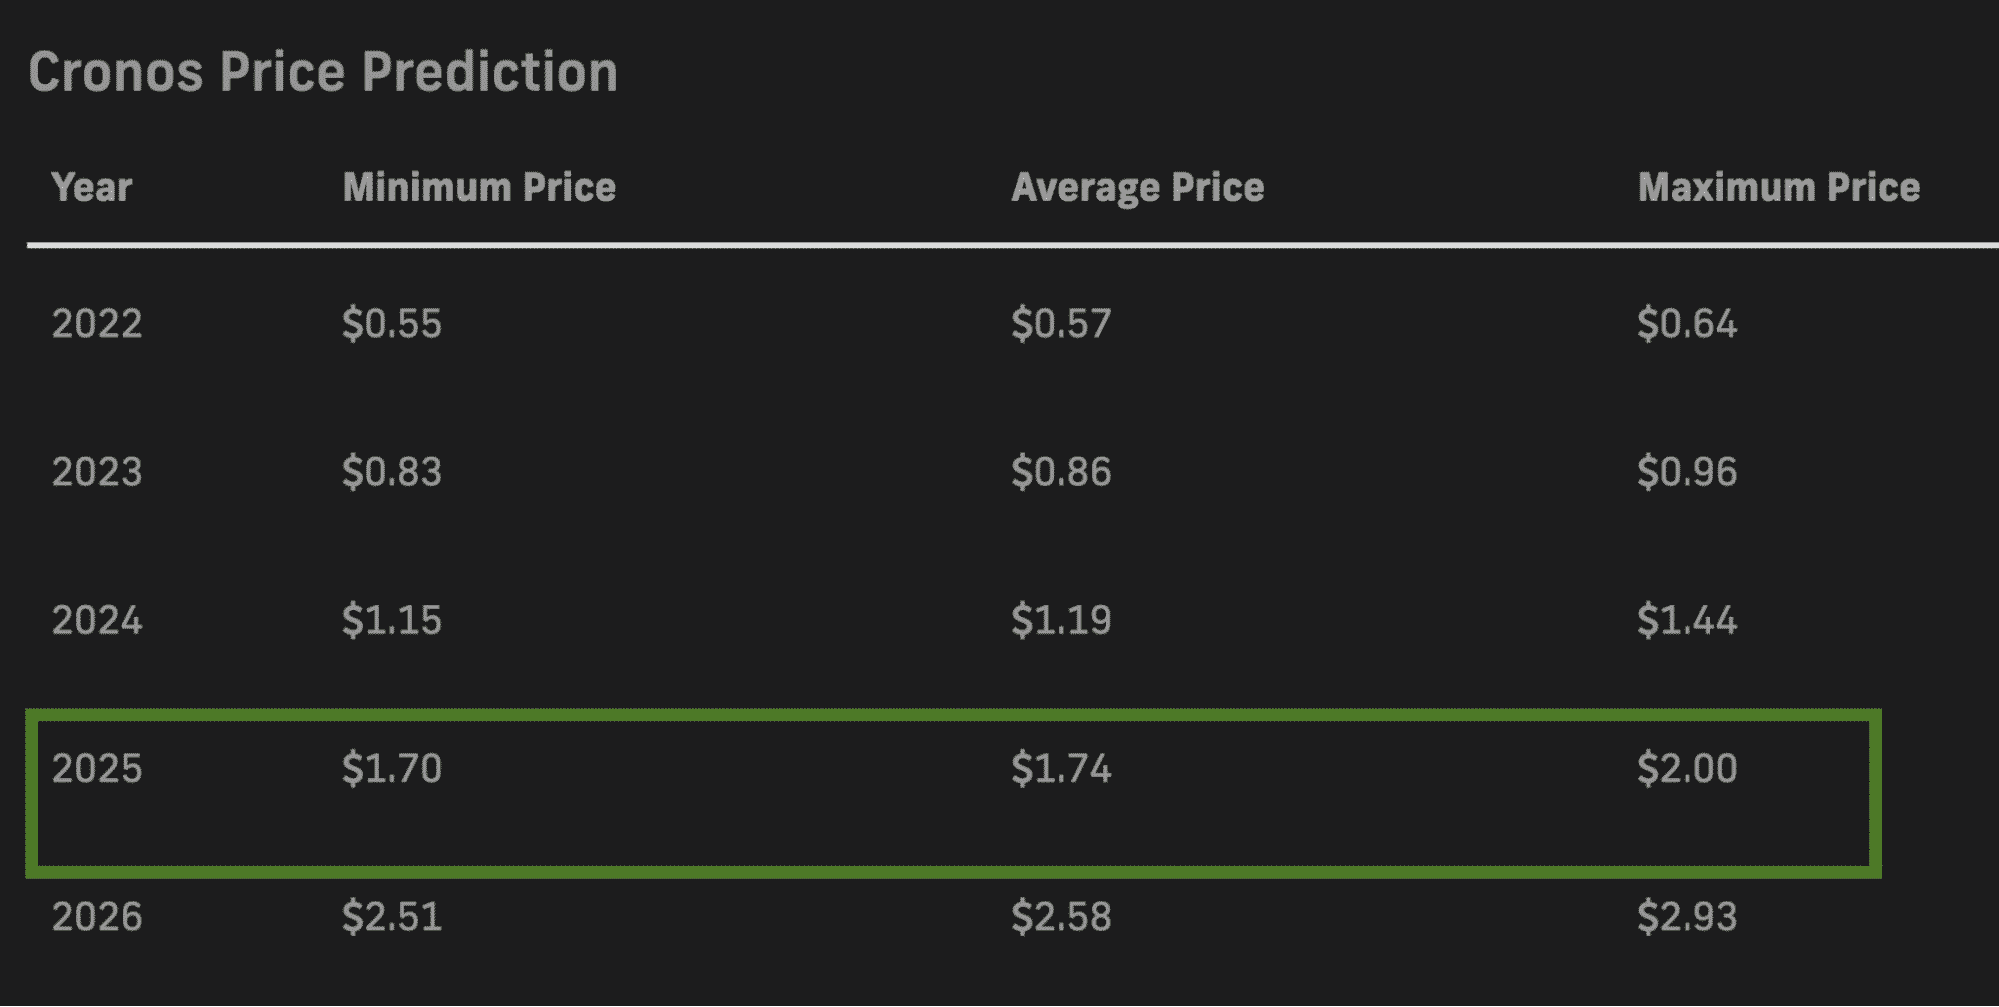Click the $0.86 average price for 2023
The width and height of the screenshot is (1999, 1007).
pyautogui.click(x=1061, y=472)
